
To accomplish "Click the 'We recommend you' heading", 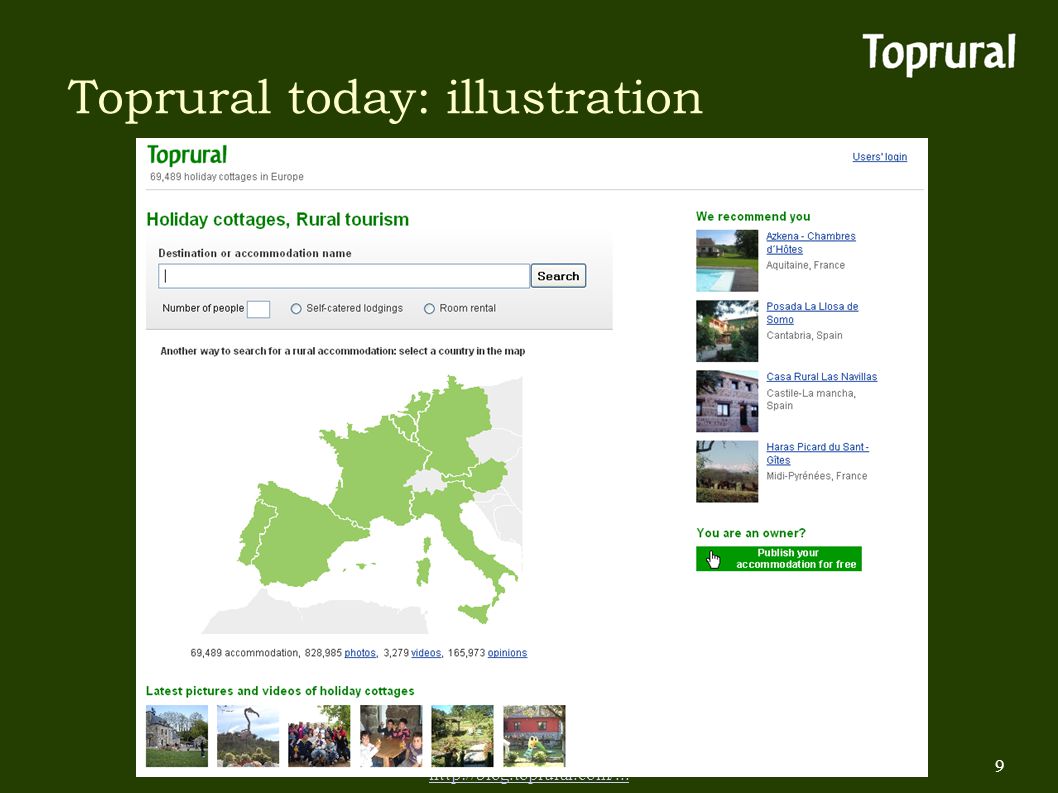I will [753, 216].
